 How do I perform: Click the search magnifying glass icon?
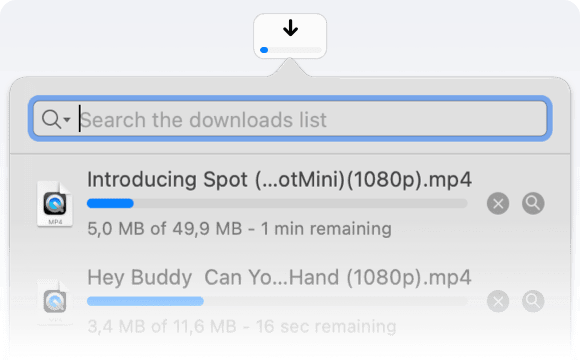point(51,120)
